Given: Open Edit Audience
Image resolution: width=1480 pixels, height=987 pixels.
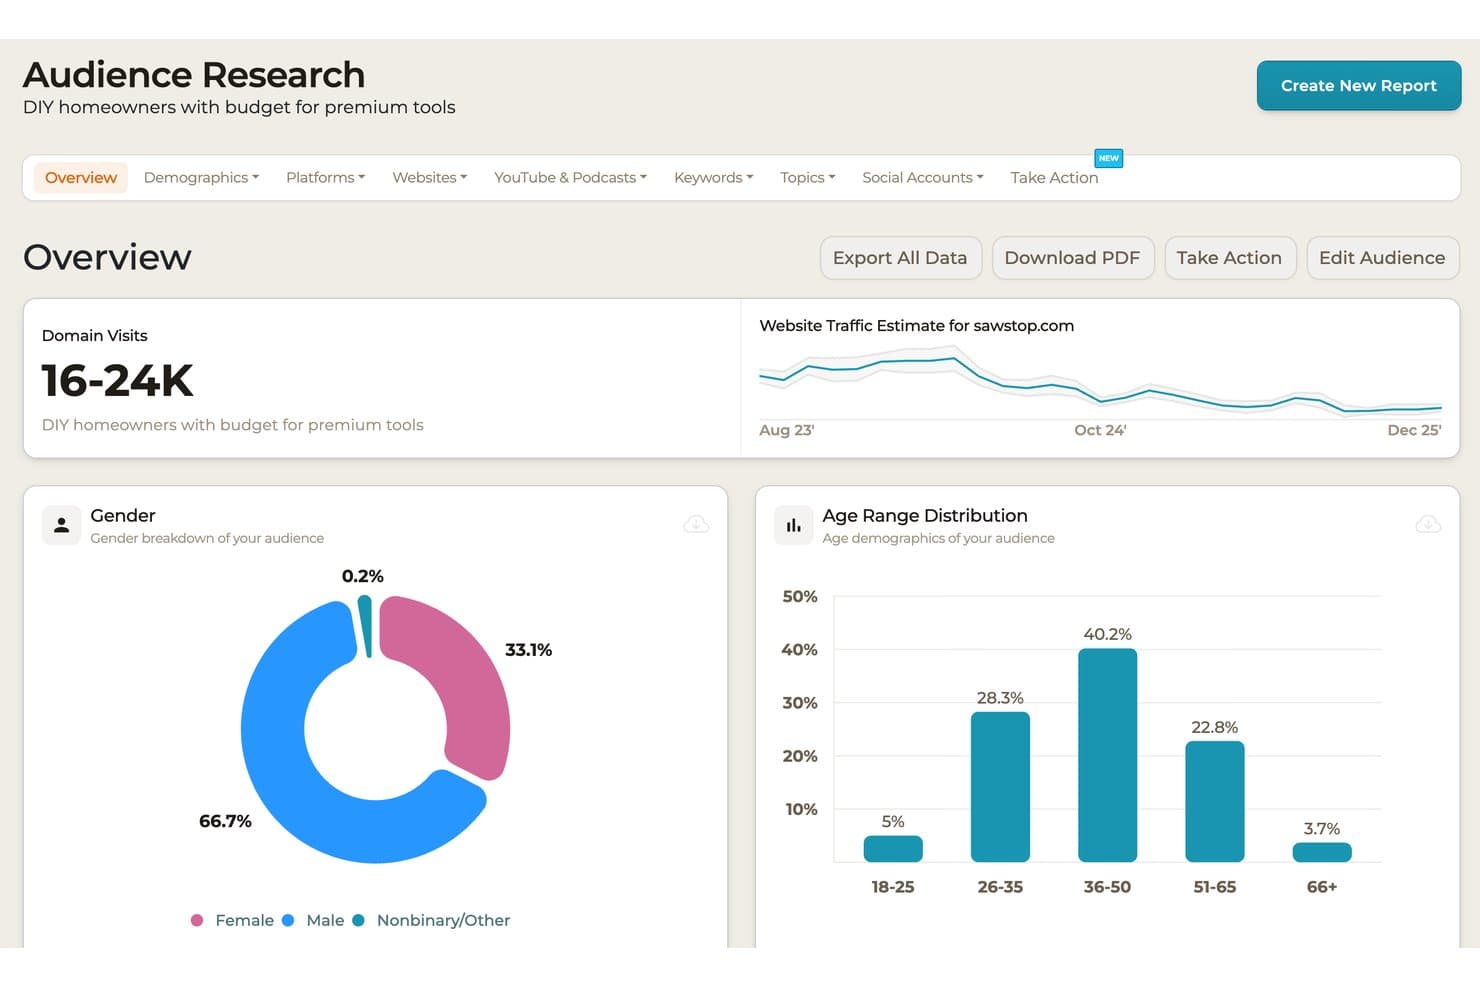Looking at the screenshot, I should pyautogui.click(x=1382, y=258).
